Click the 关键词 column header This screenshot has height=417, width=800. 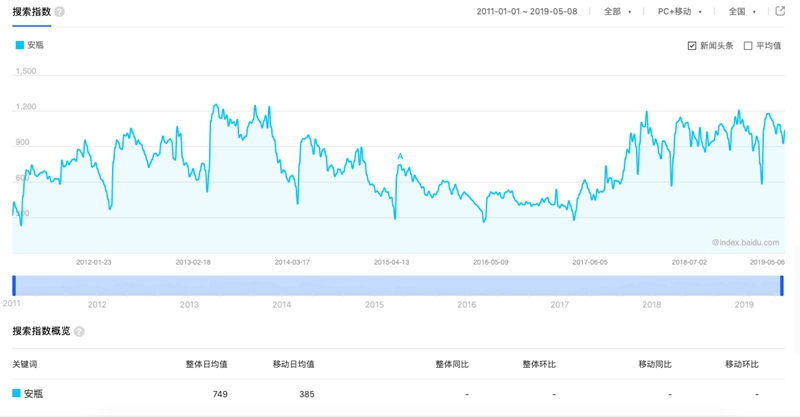(x=25, y=364)
